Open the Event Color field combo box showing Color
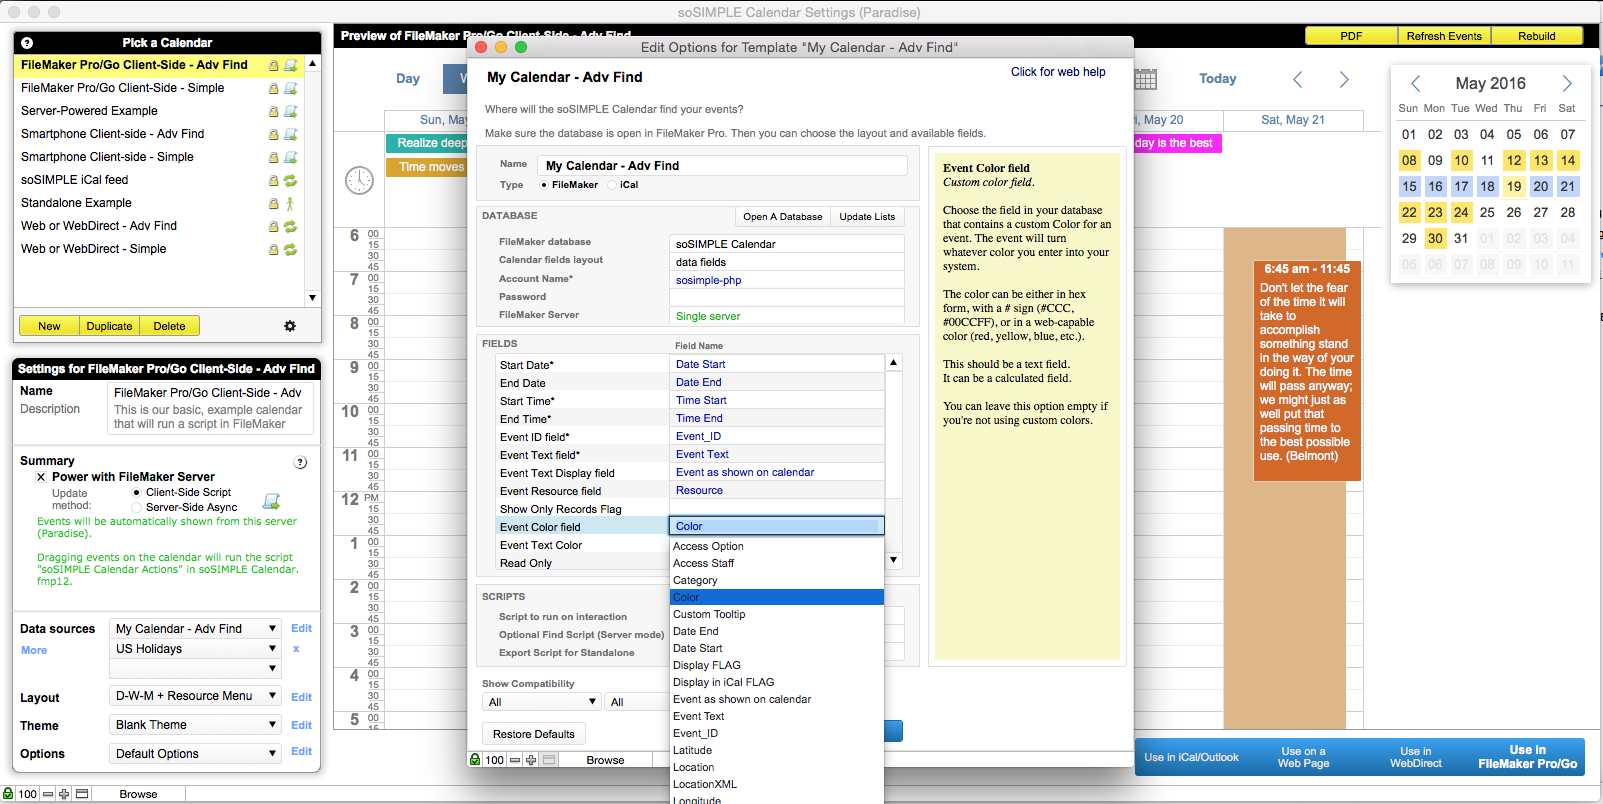The width and height of the screenshot is (1603, 804). 777,526
